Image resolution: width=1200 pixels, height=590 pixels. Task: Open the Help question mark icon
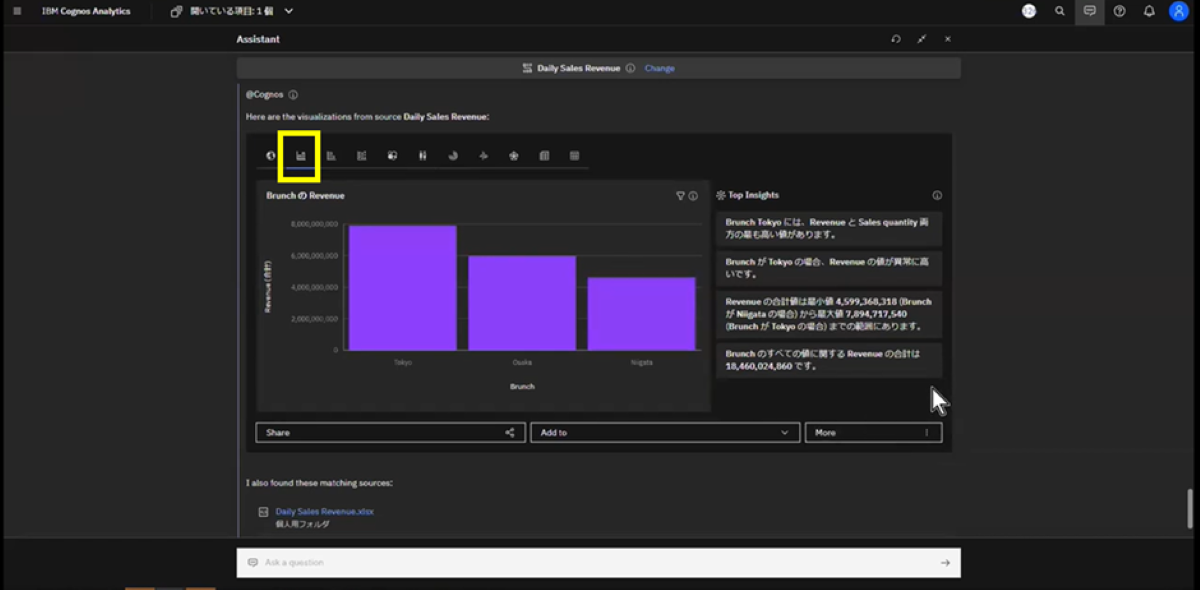1119,11
